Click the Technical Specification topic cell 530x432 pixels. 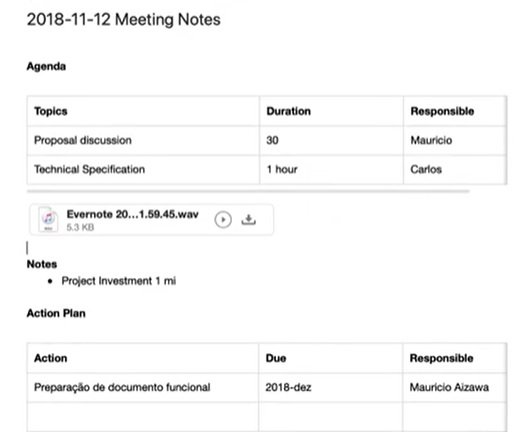(143, 170)
